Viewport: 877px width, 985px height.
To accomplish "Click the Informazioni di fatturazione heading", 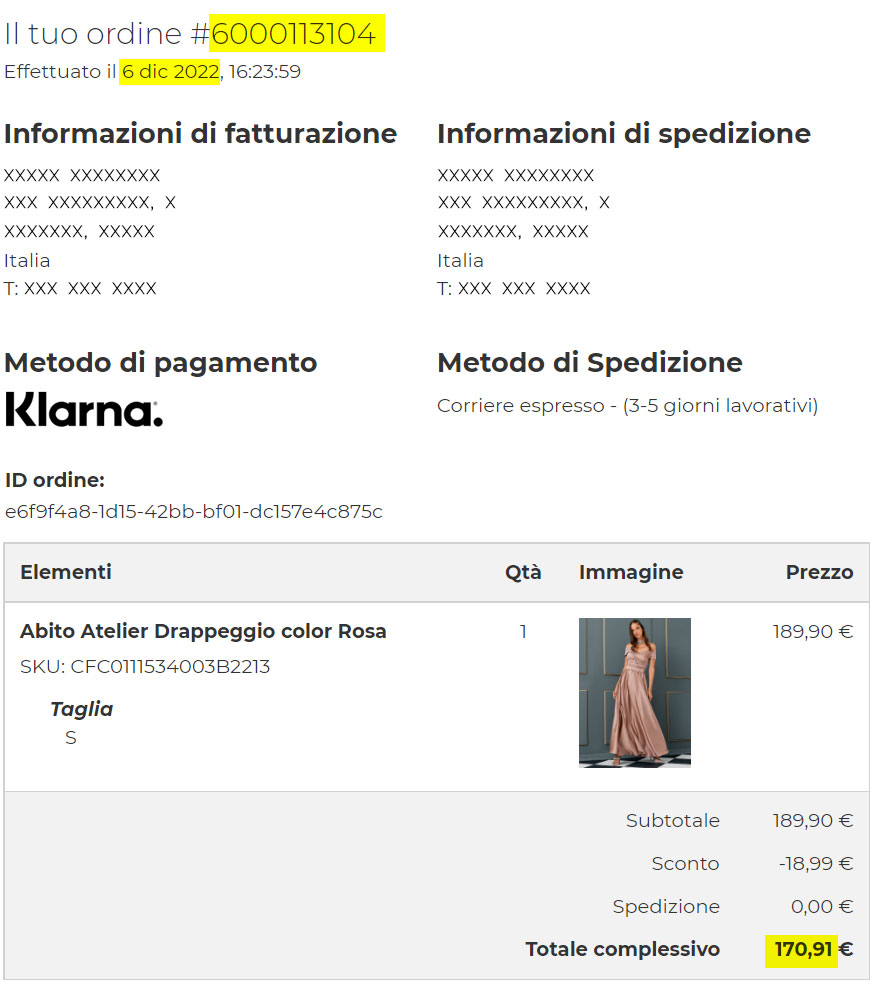I will (x=200, y=133).
